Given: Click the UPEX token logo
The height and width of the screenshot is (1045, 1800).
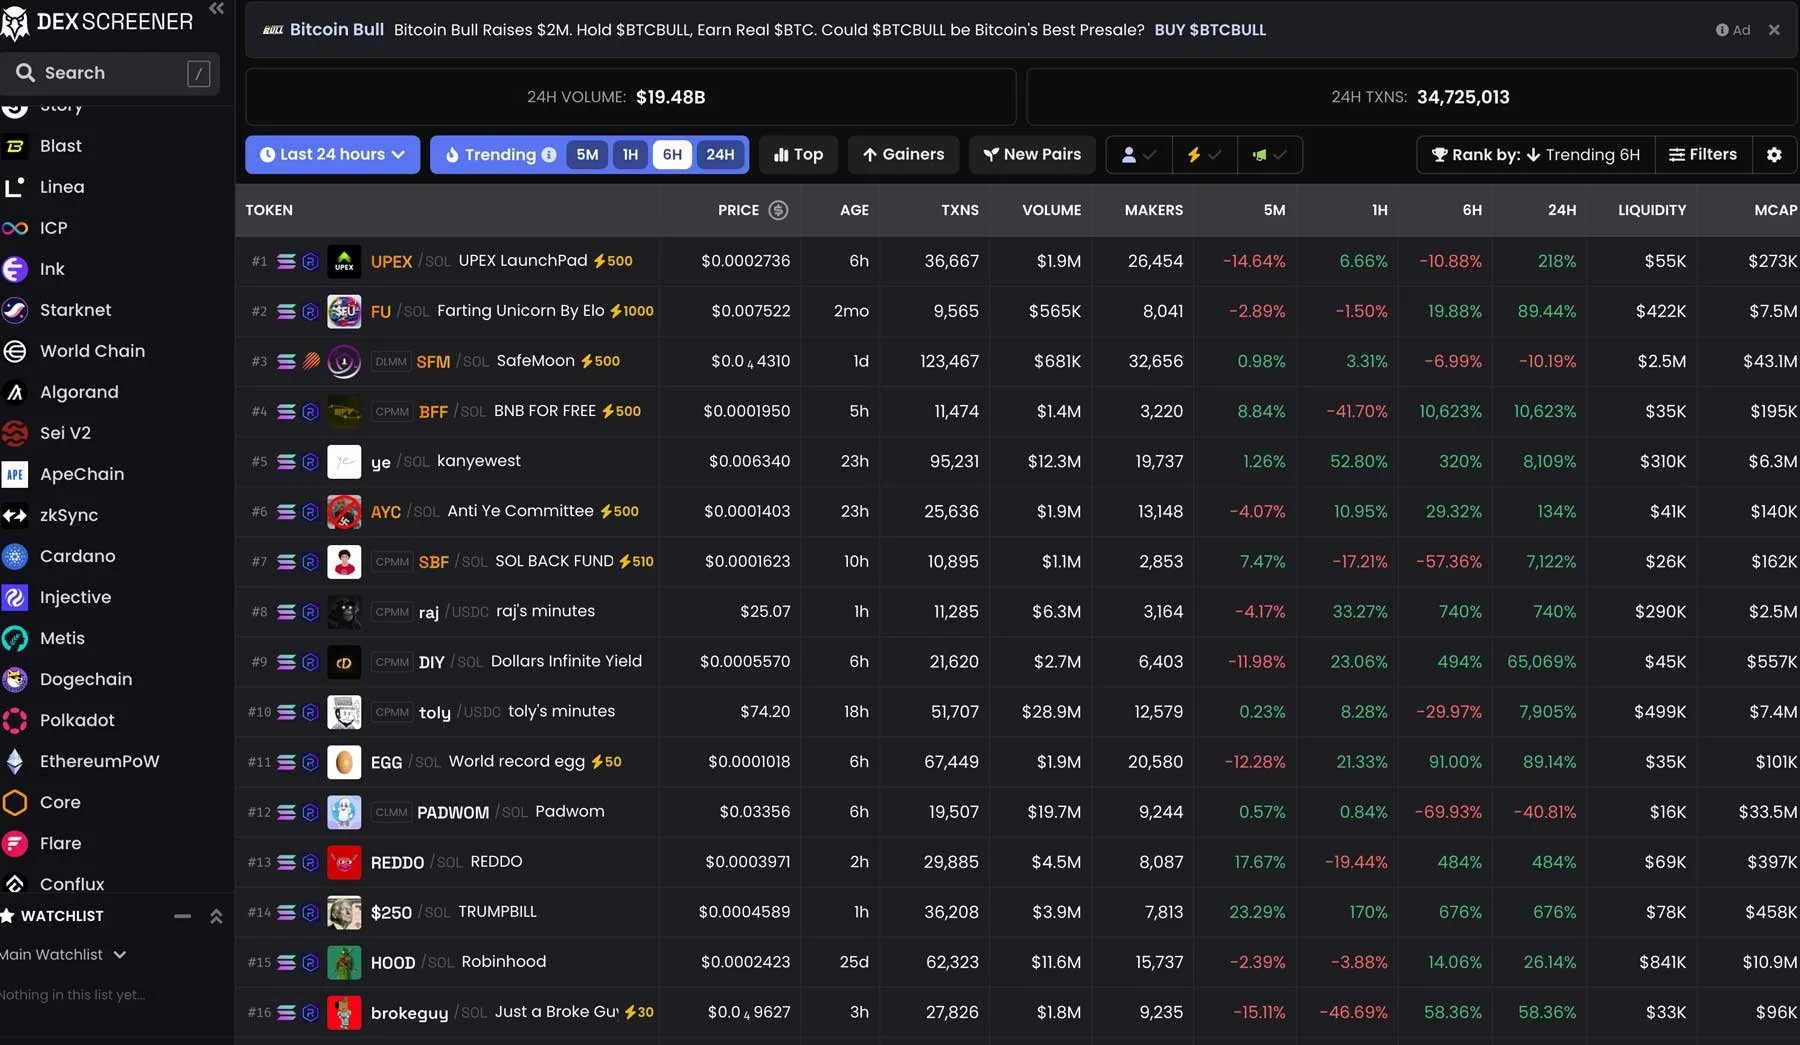Looking at the screenshot, I should pos(344,261).
